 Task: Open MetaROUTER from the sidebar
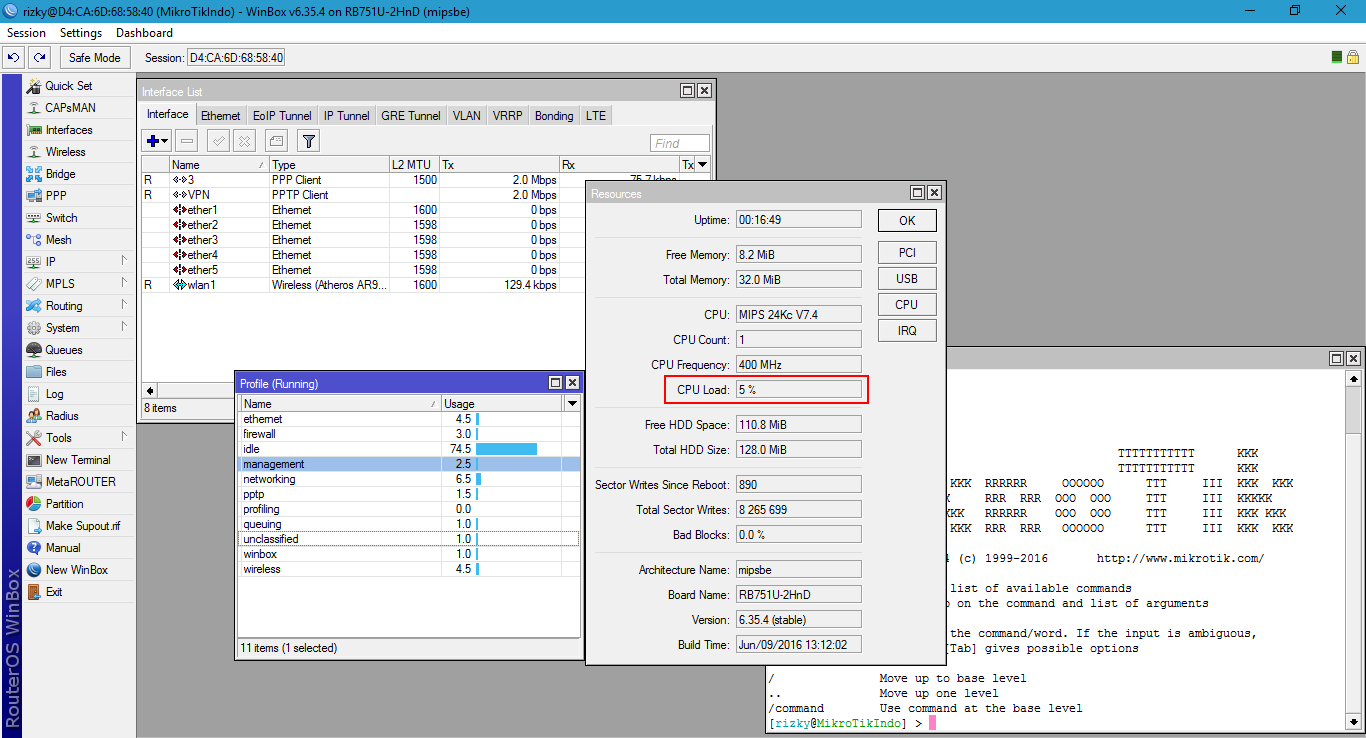80,482
